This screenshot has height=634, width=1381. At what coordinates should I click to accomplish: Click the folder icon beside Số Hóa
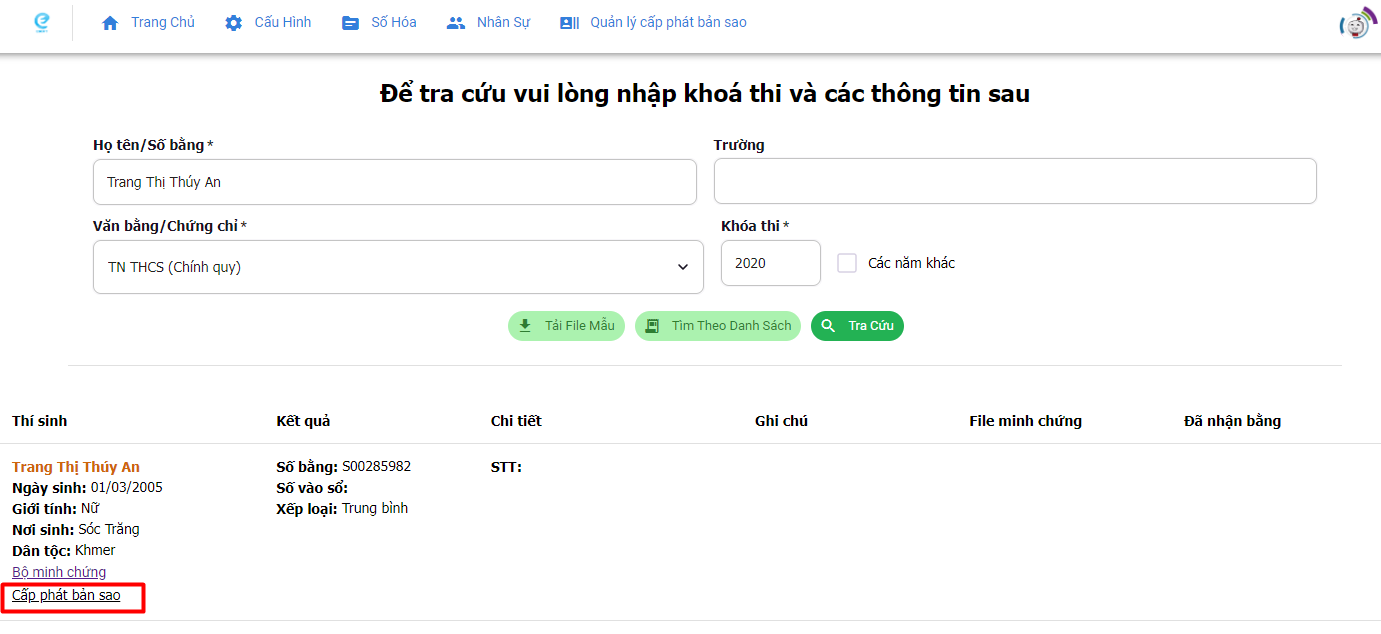[x=350, y=23]
